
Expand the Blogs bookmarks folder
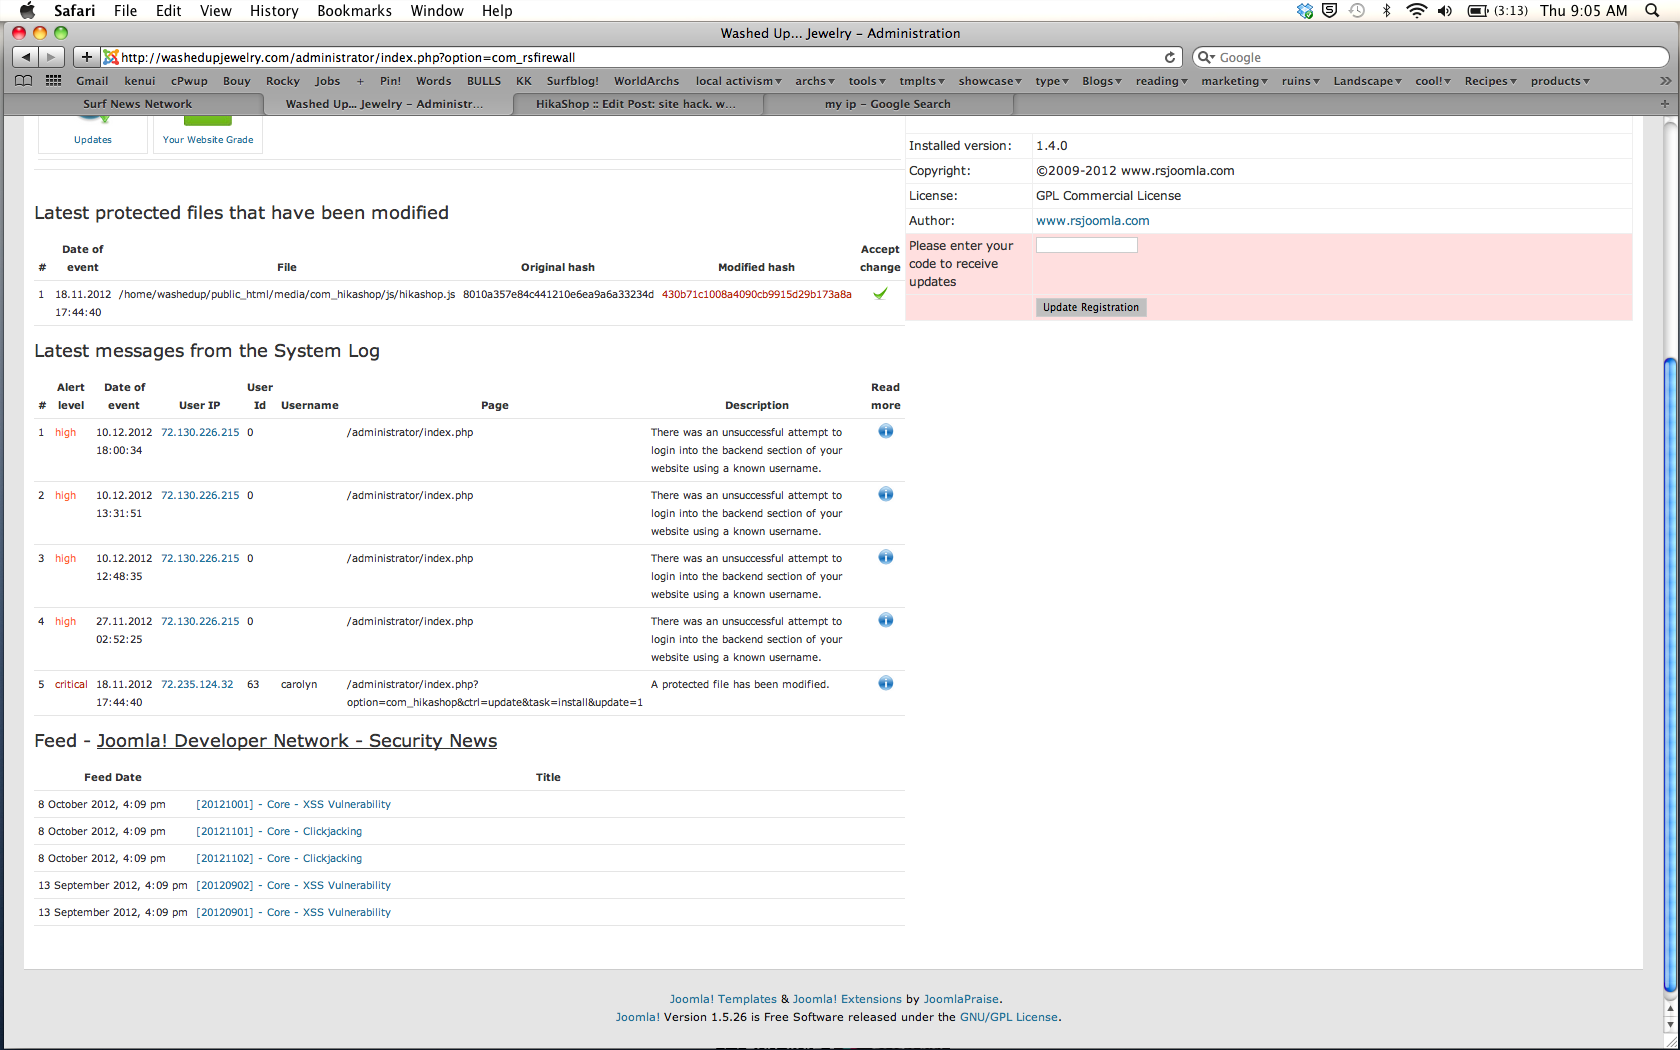click(x=1102, y=81)
